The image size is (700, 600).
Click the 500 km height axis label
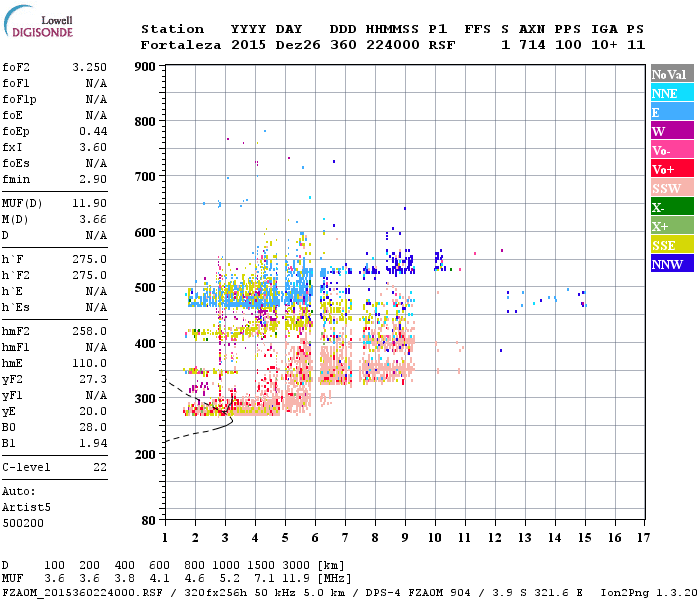click(x=145, y=288)
